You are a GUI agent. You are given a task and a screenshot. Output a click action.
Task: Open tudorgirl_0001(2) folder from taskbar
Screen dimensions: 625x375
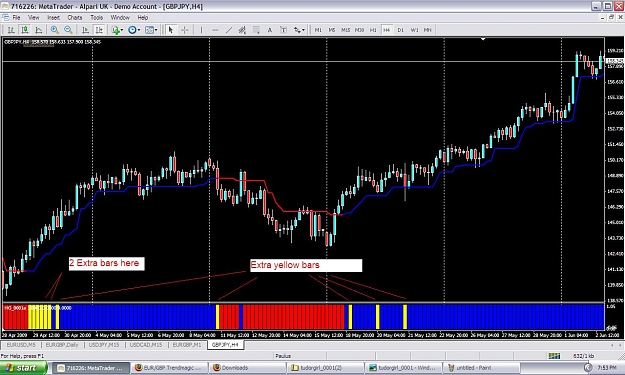click(x=325, y=368)
